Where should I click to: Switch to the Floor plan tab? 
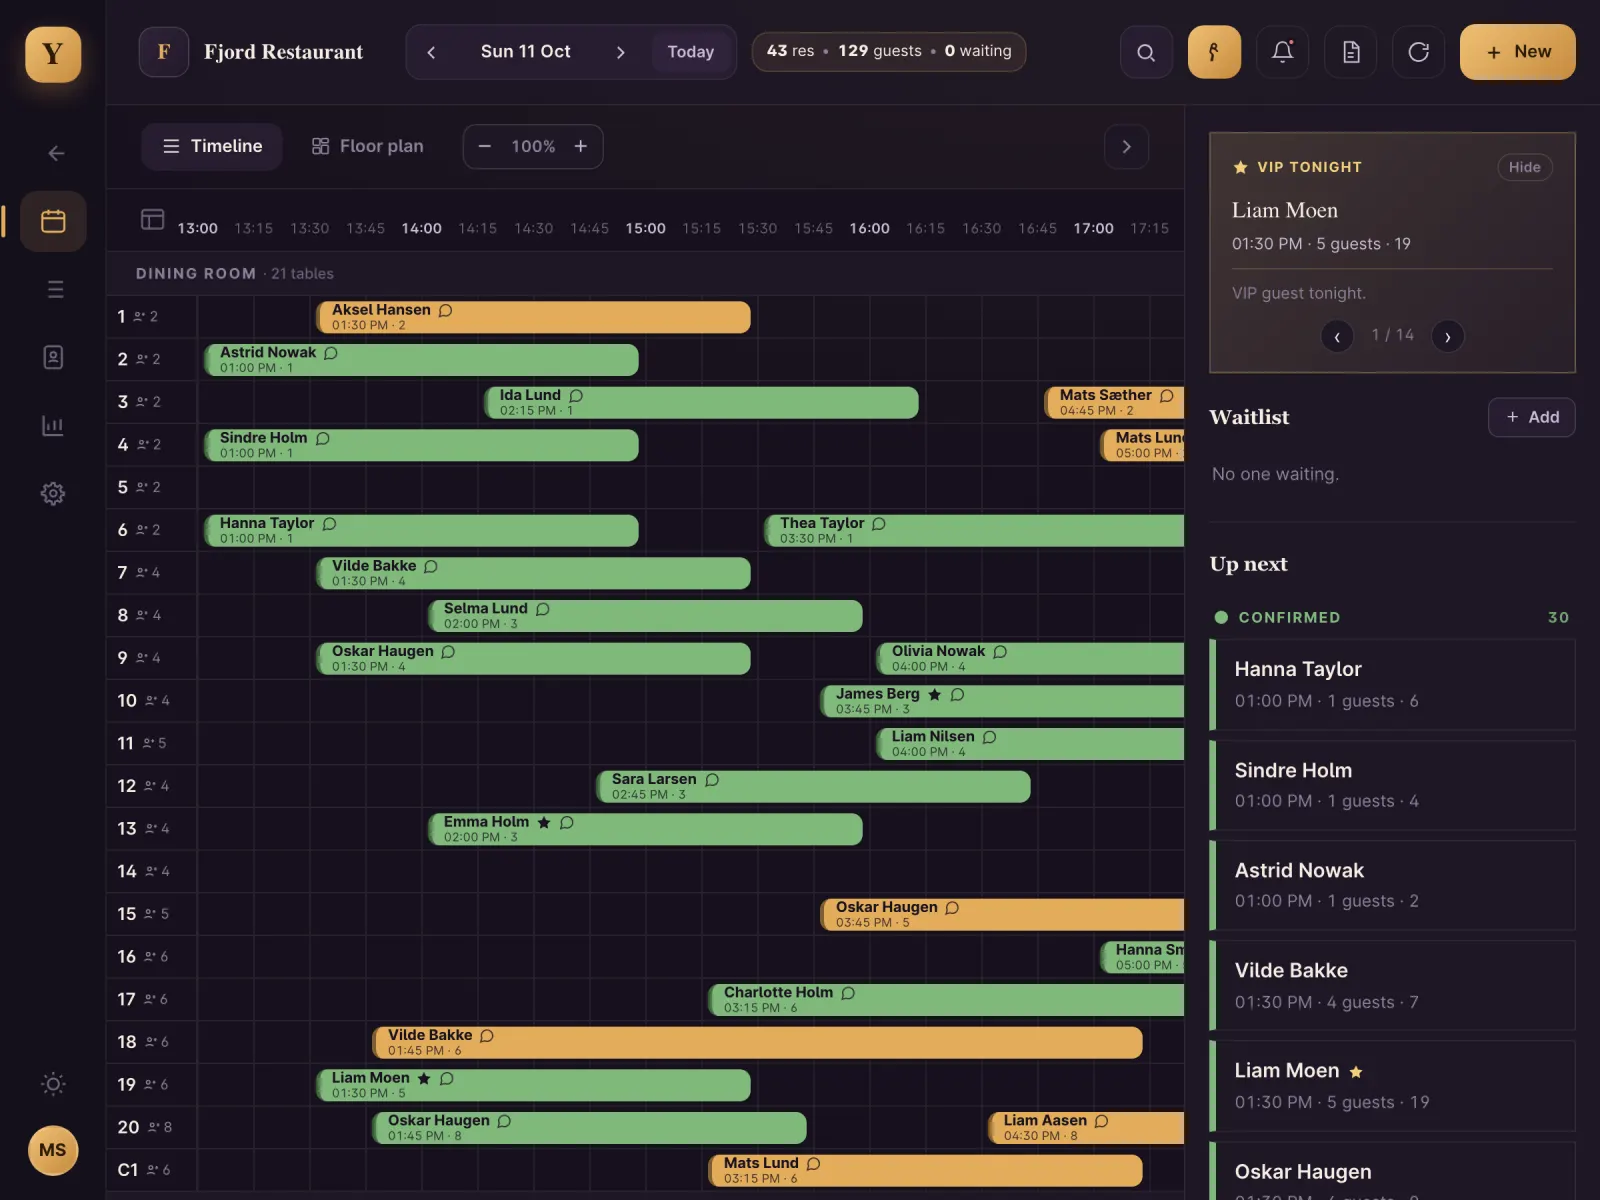[x=367, y=146]
